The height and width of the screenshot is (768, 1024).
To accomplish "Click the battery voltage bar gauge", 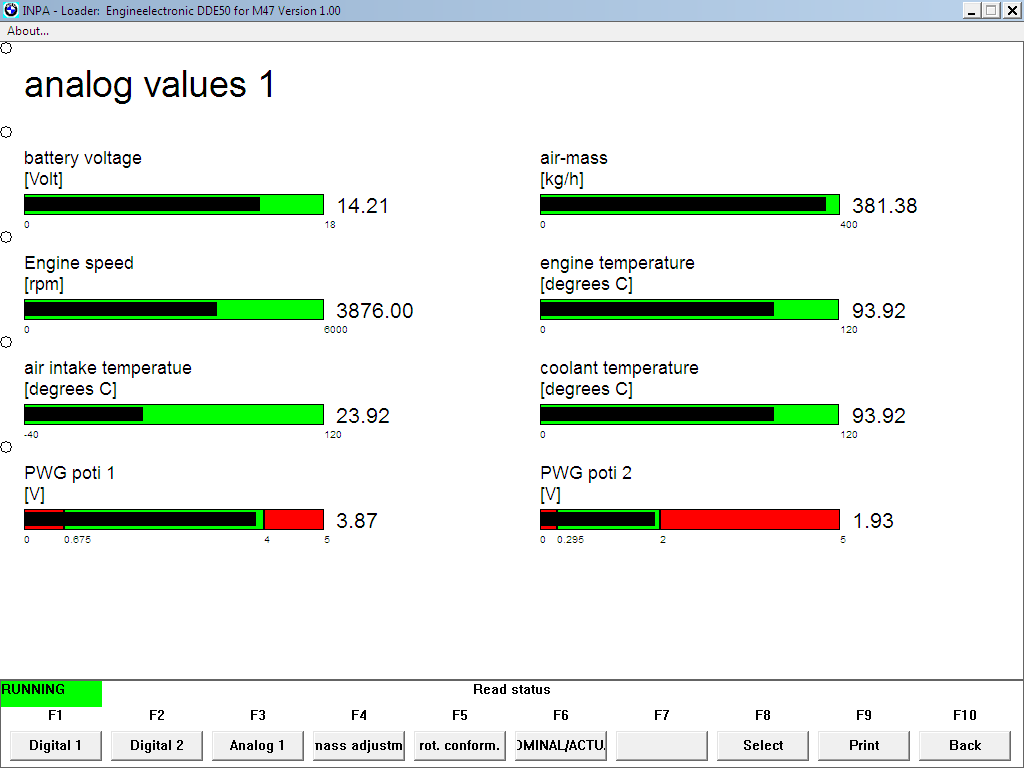I will click(174, 205).
